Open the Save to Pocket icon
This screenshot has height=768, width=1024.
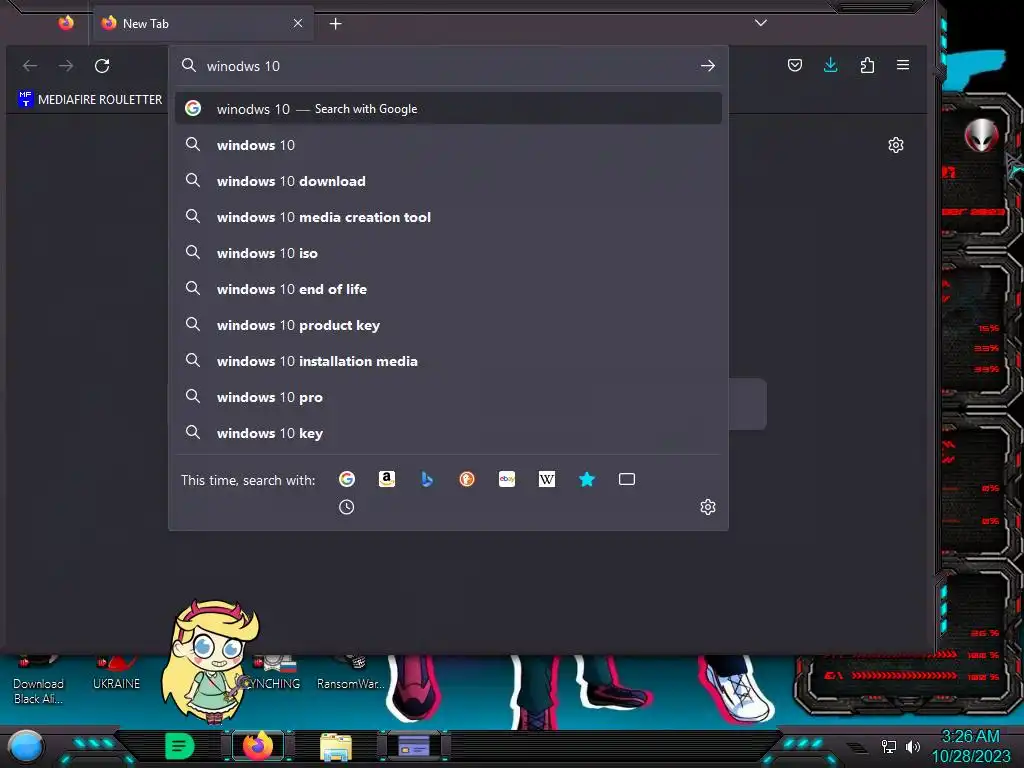795,65
